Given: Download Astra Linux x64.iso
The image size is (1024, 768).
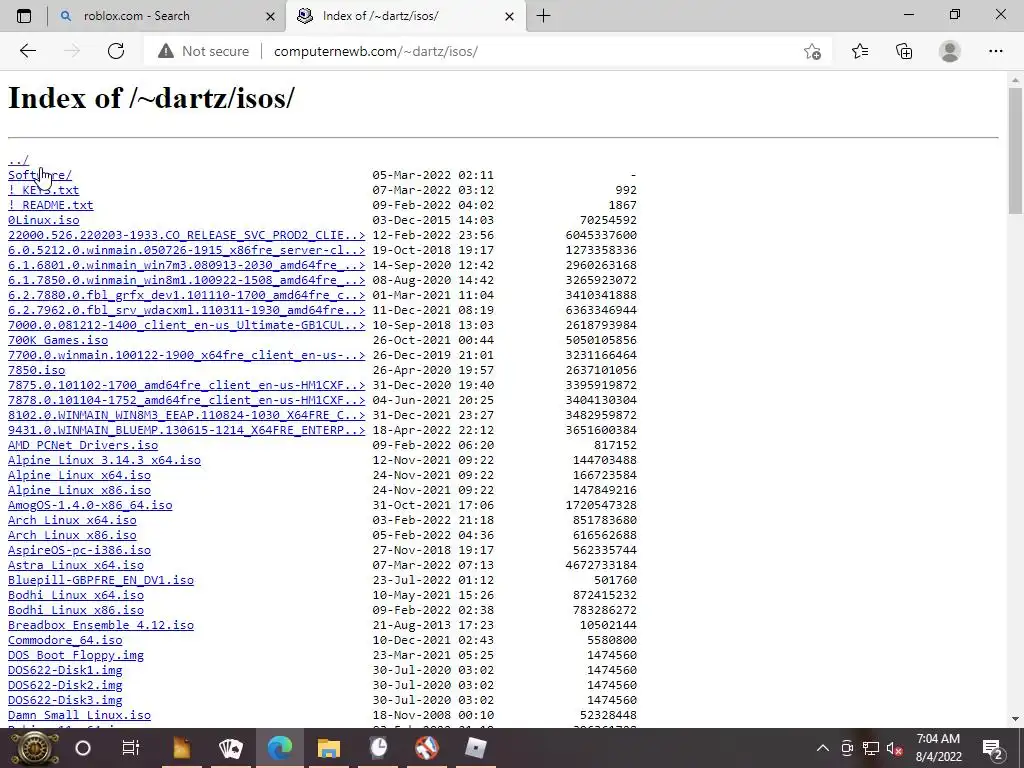Looking at the screenshot, I should 76,566.
